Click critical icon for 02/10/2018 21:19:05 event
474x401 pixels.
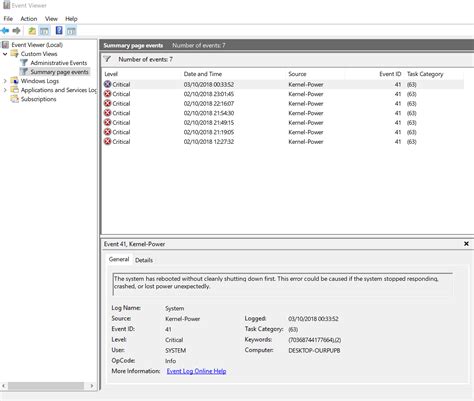[107, 132]
